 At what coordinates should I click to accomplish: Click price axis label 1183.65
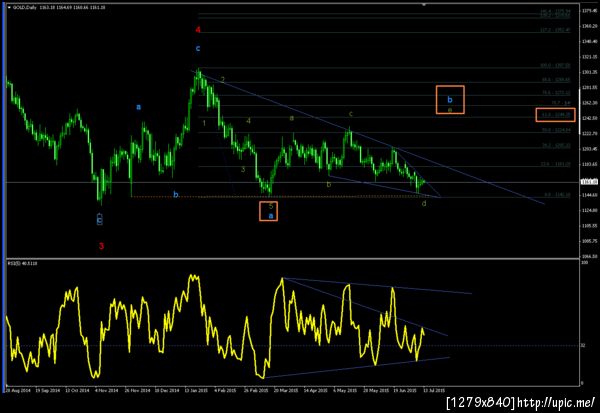click(590, 164)
